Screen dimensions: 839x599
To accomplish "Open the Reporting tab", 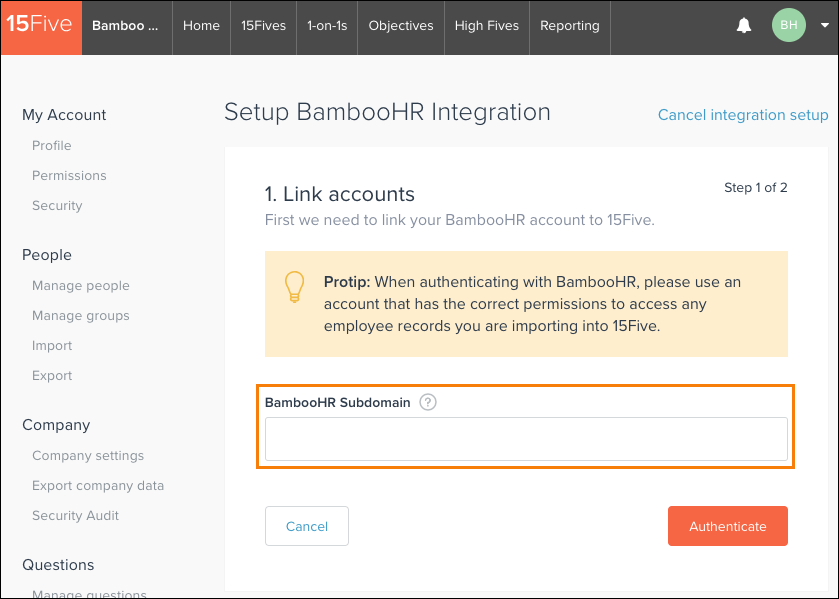I will point(570,26).
